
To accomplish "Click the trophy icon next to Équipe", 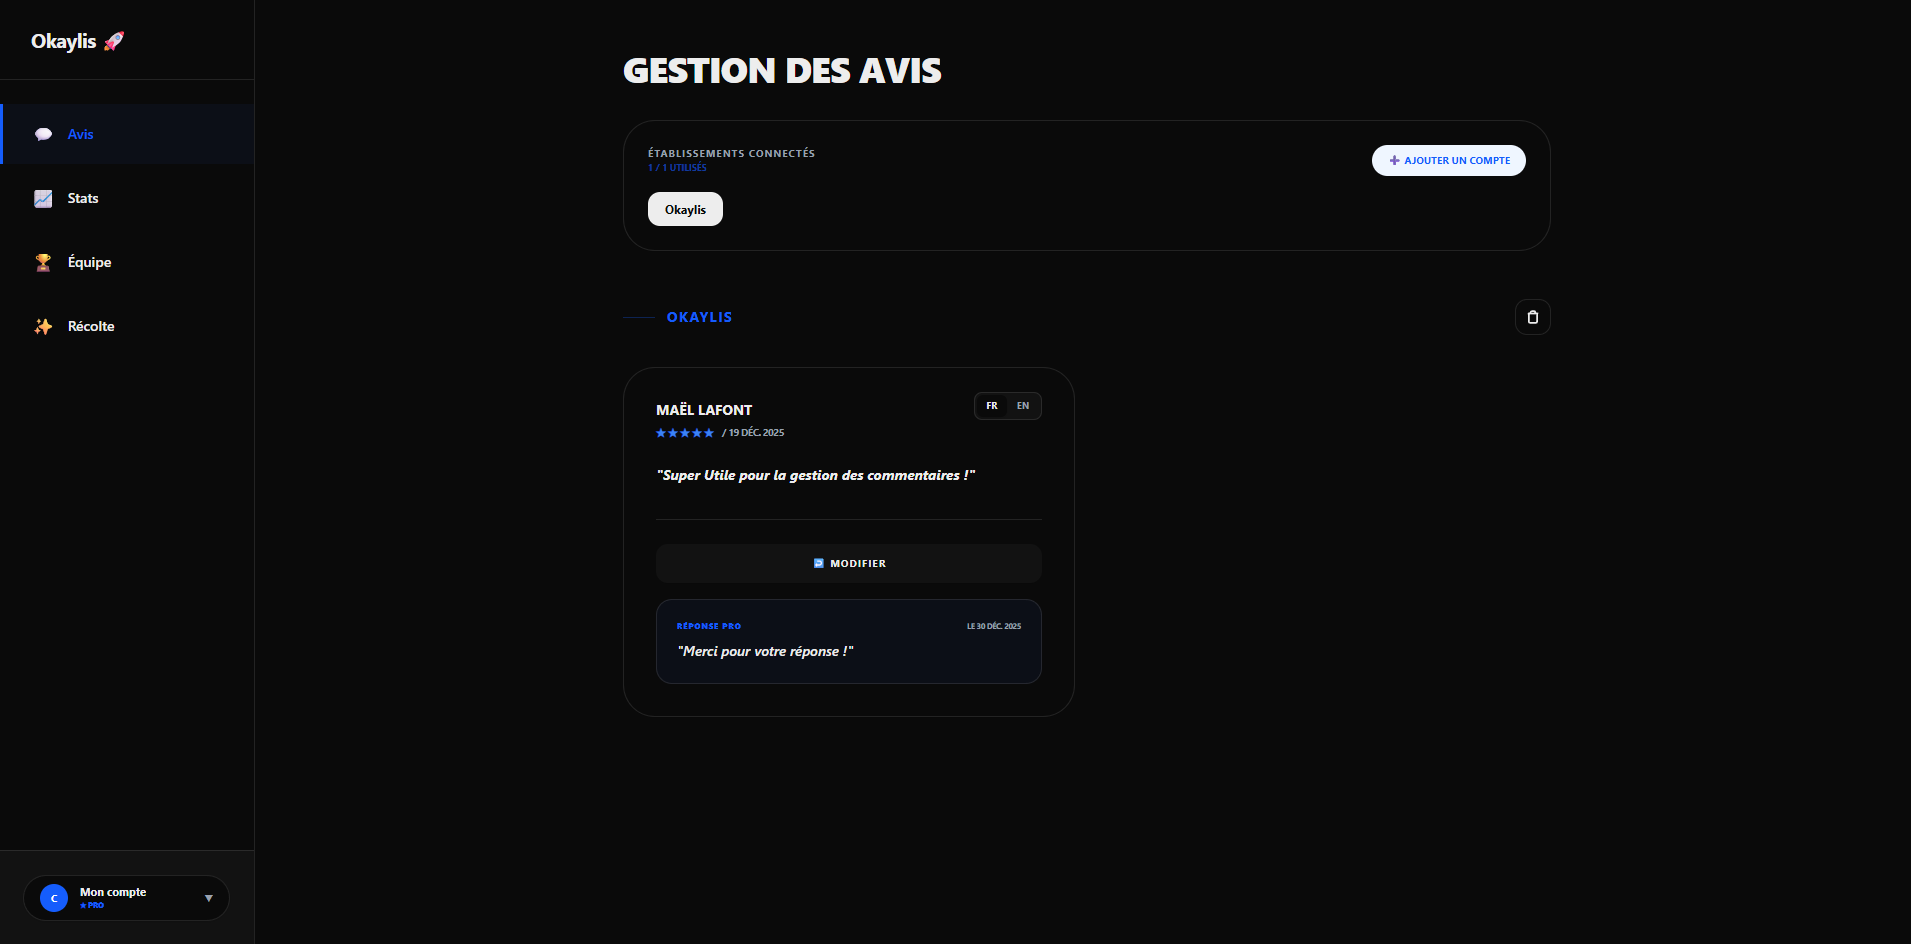I will (x=43, y=262).
